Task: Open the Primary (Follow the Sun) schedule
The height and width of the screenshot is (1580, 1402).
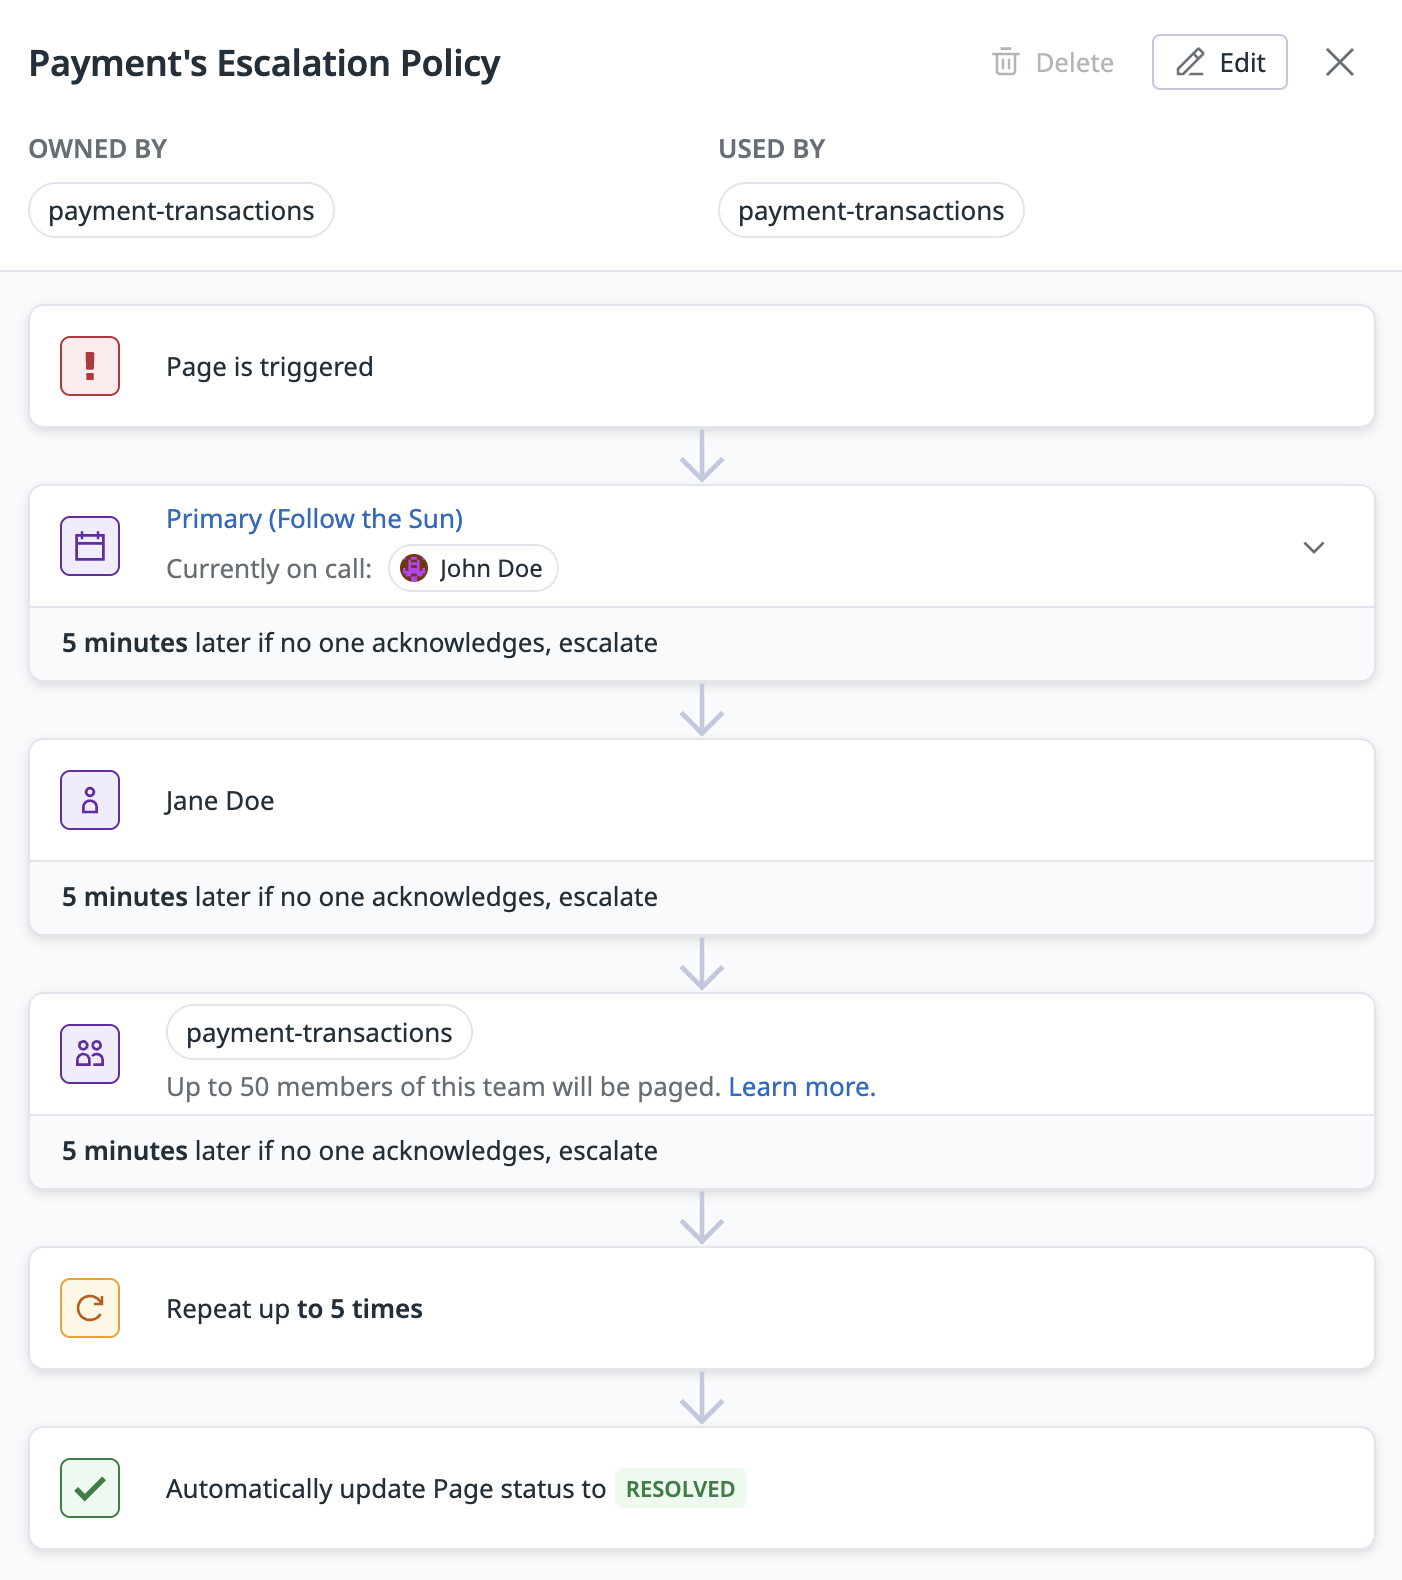Action: [314, 519]
